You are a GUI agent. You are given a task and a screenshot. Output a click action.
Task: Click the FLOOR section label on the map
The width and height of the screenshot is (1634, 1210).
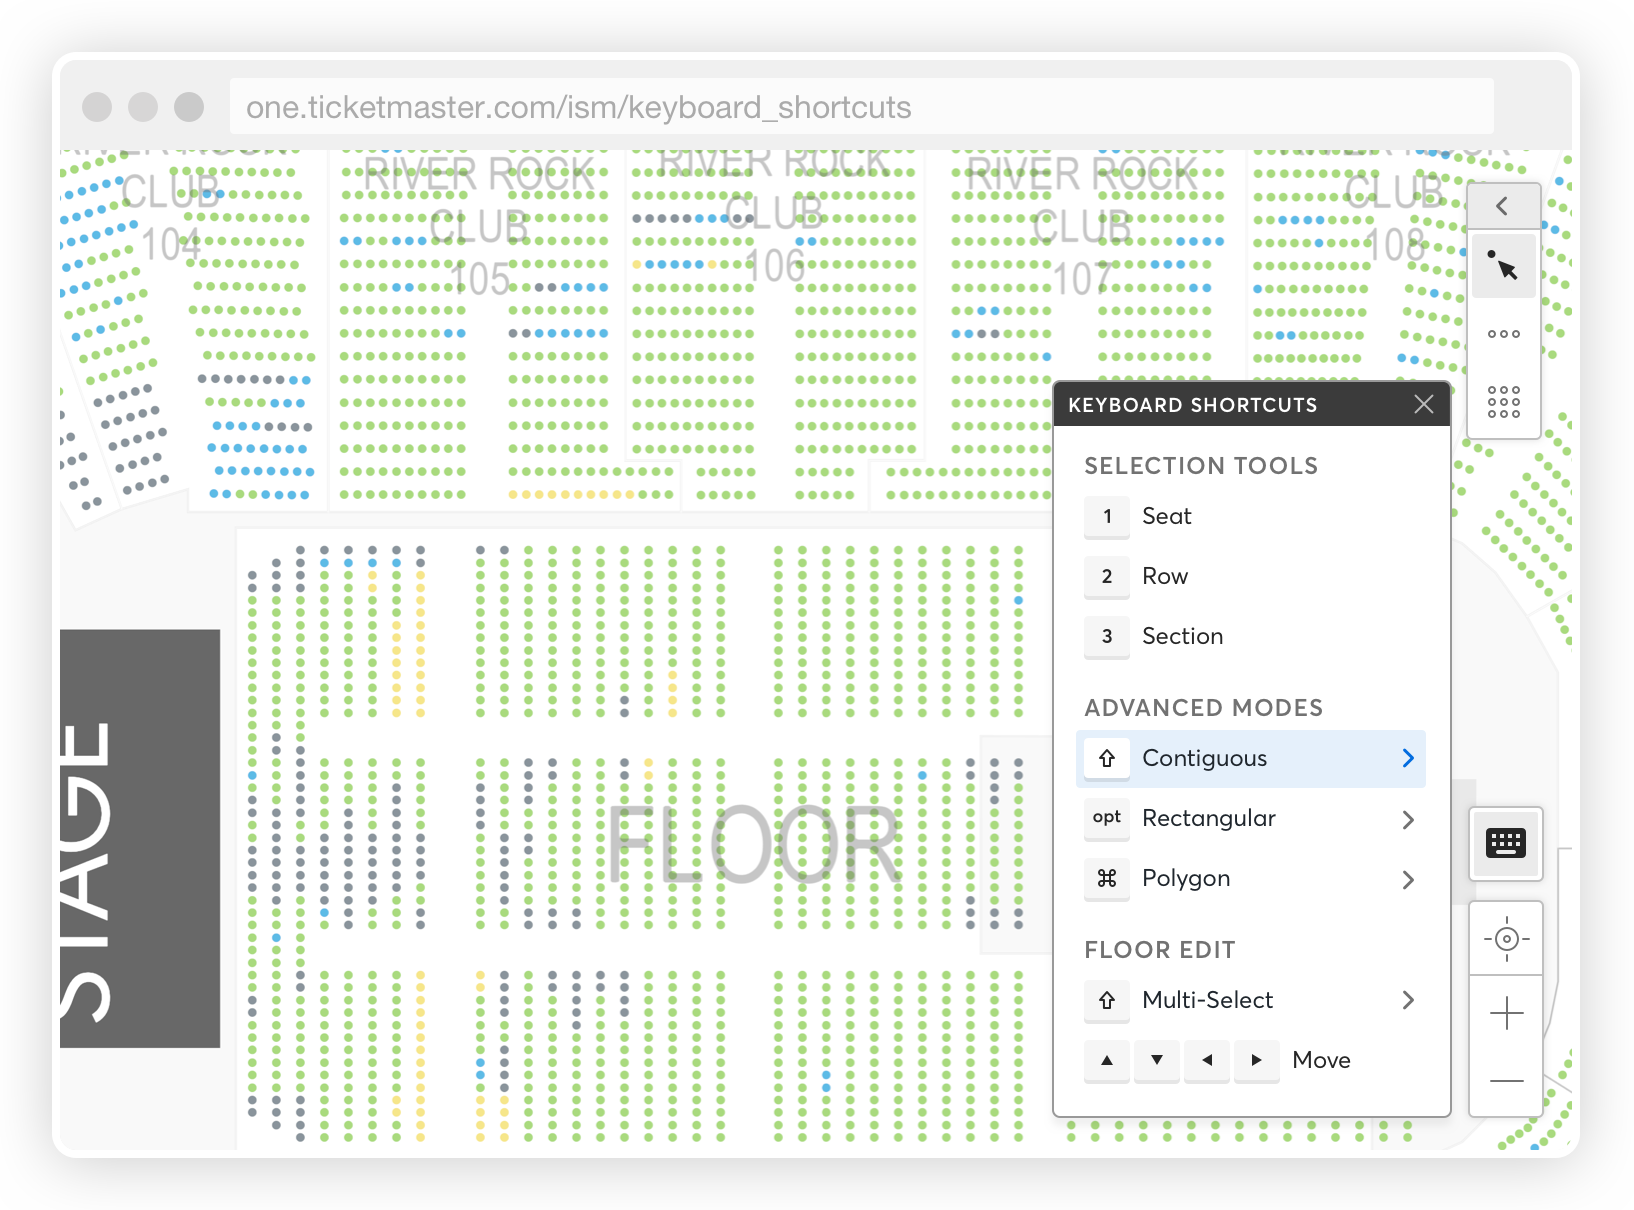(756, 845)
